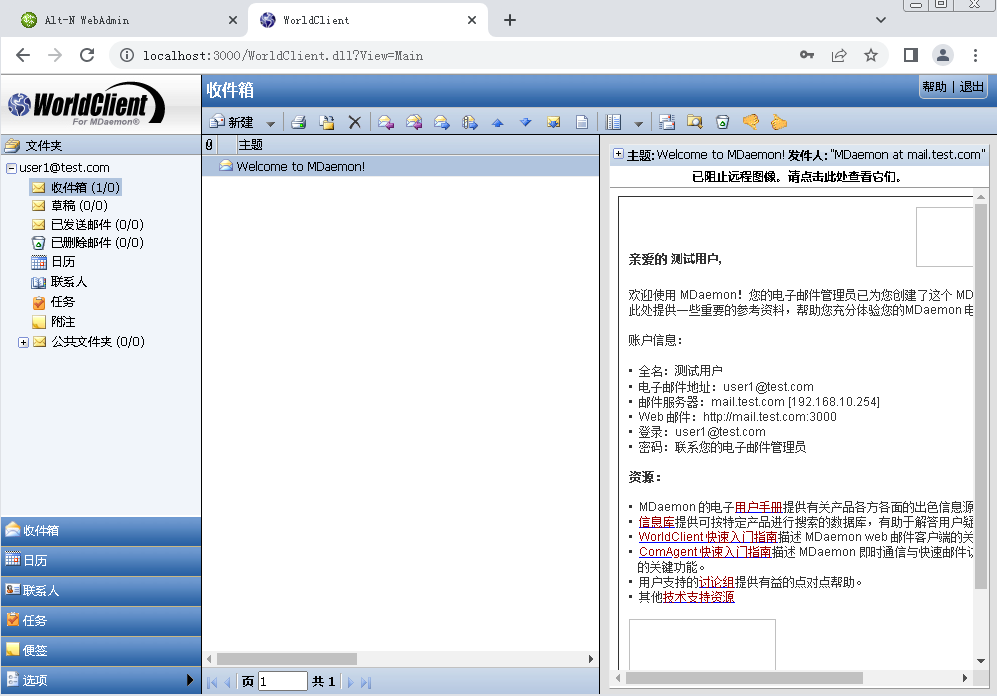The height and width of the screenshot is (696, 997).
Task: Select the 收件箱 (1/0) folder
Action: click(76, 188)
